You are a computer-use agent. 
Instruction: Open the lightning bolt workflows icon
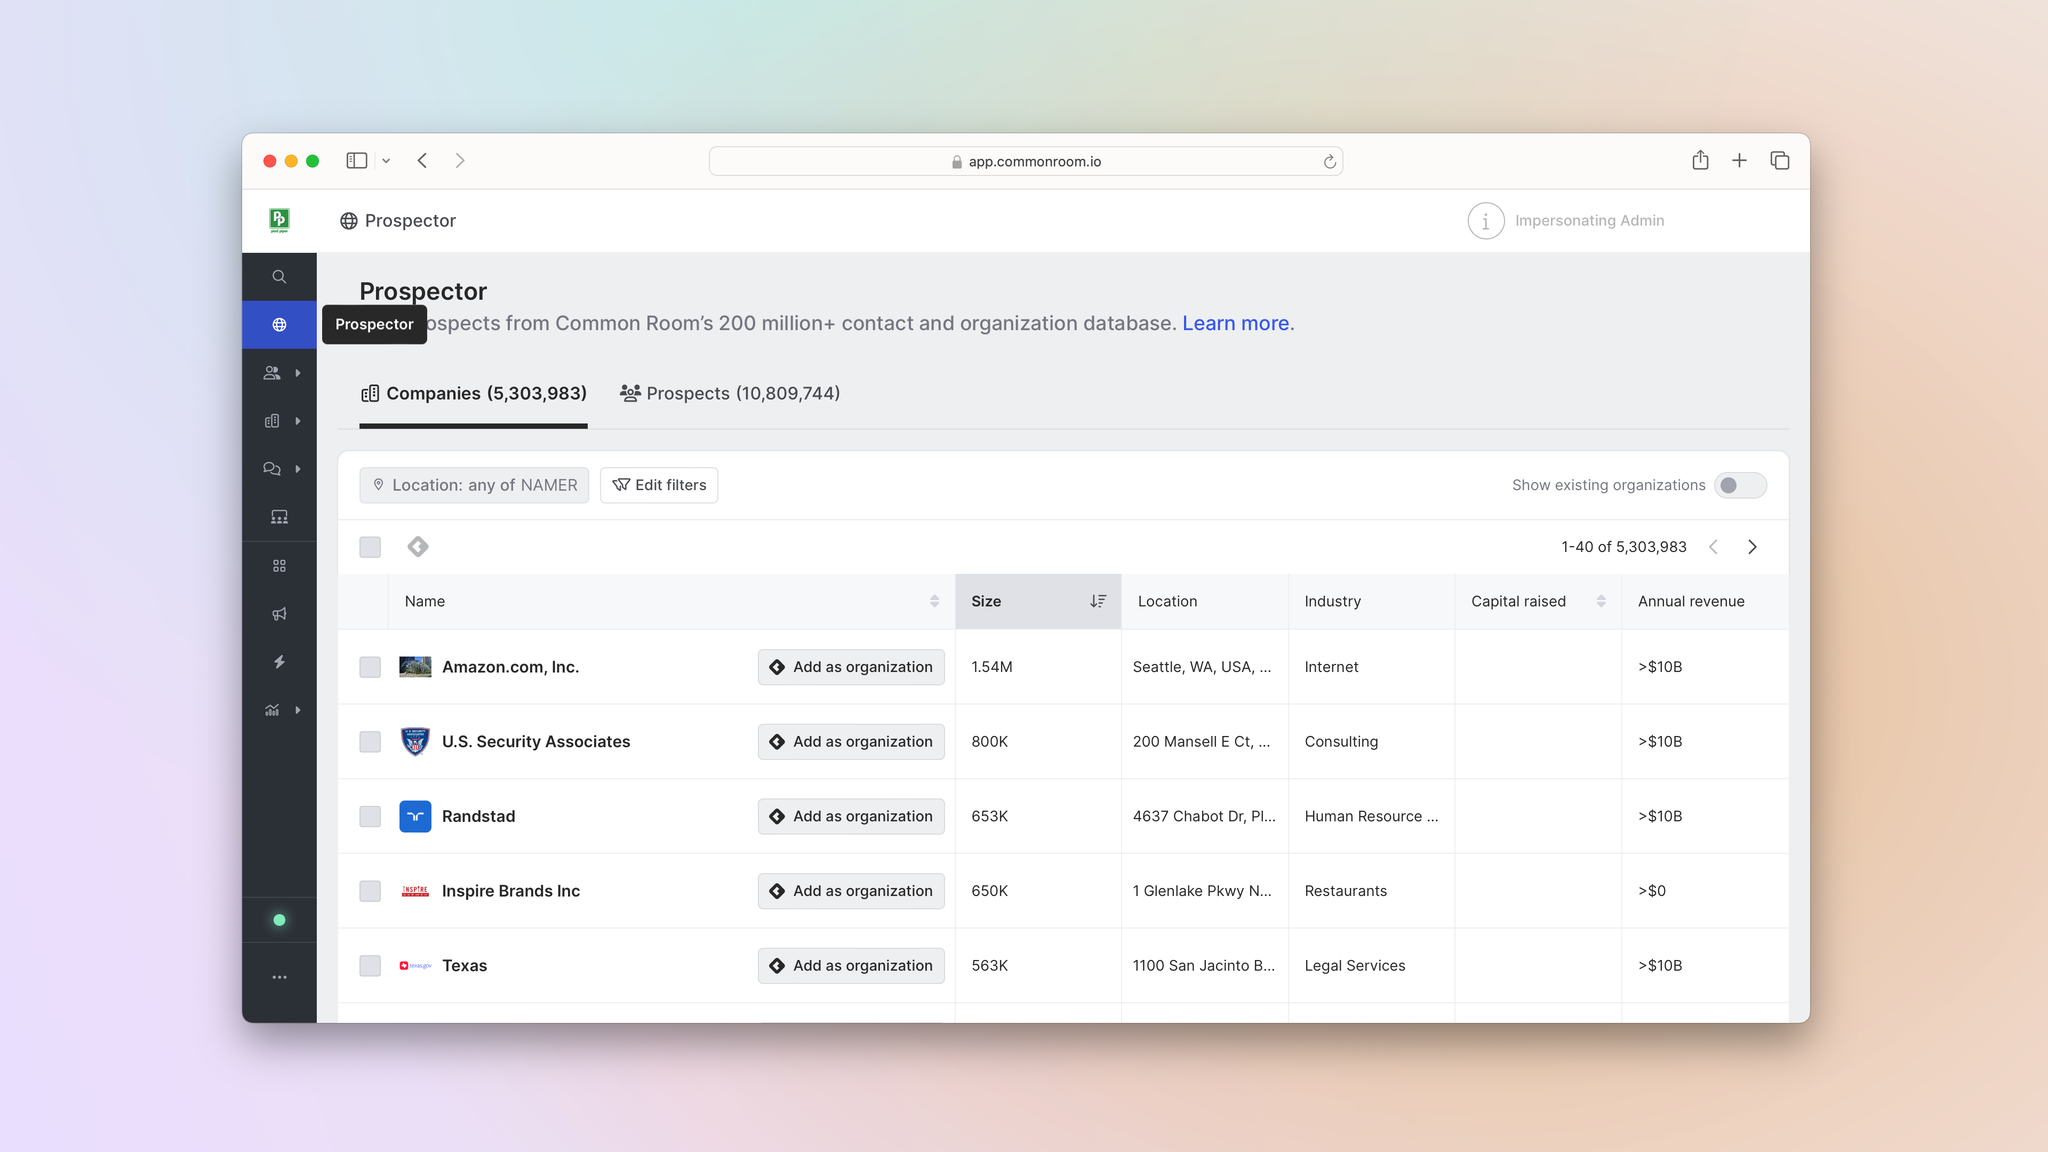(x=279, y=662)
